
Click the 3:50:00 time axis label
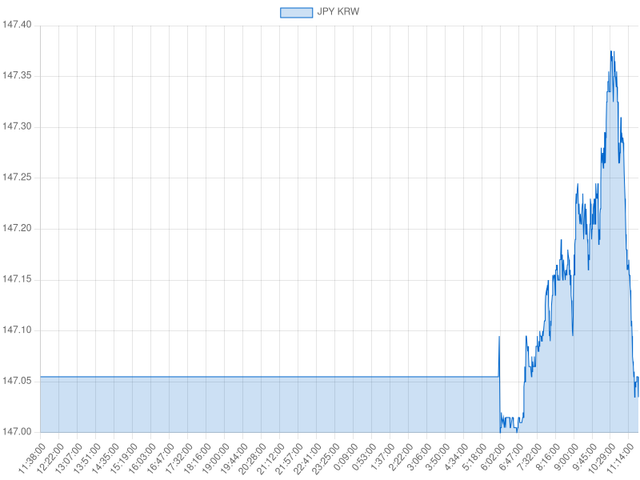(x=437, y=457)
